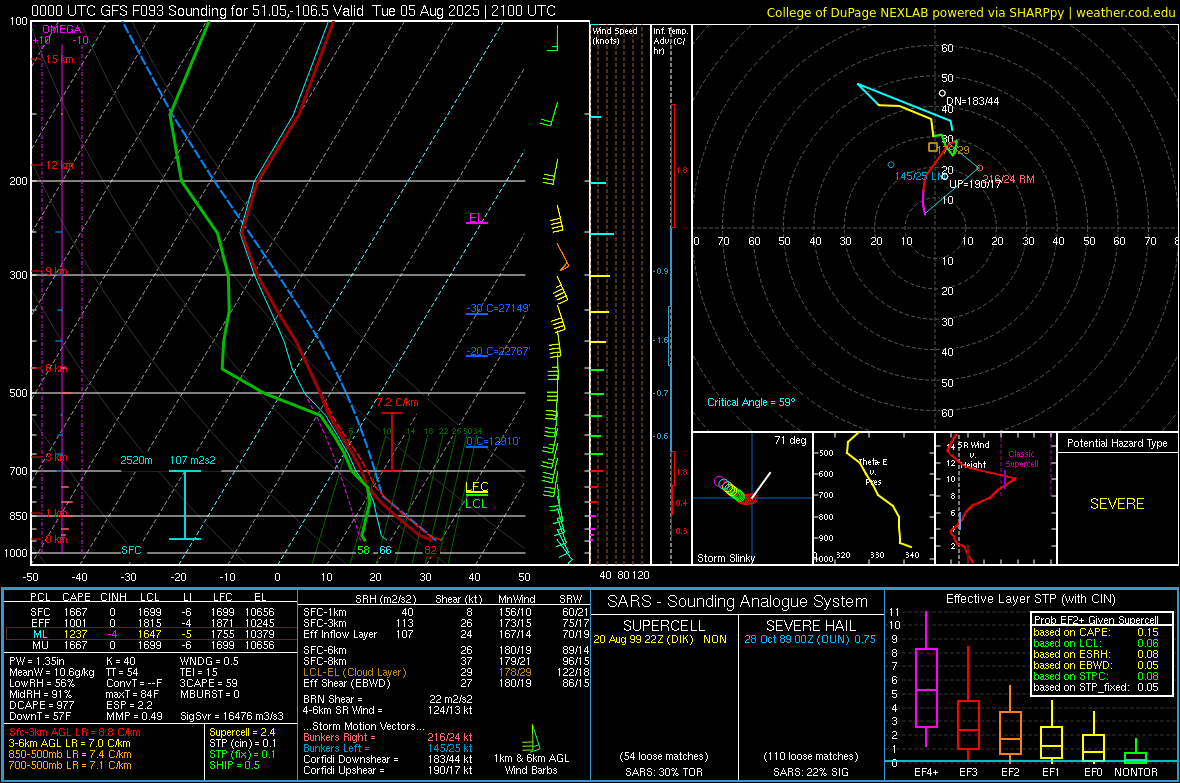Click the green LCL level label

476,504
